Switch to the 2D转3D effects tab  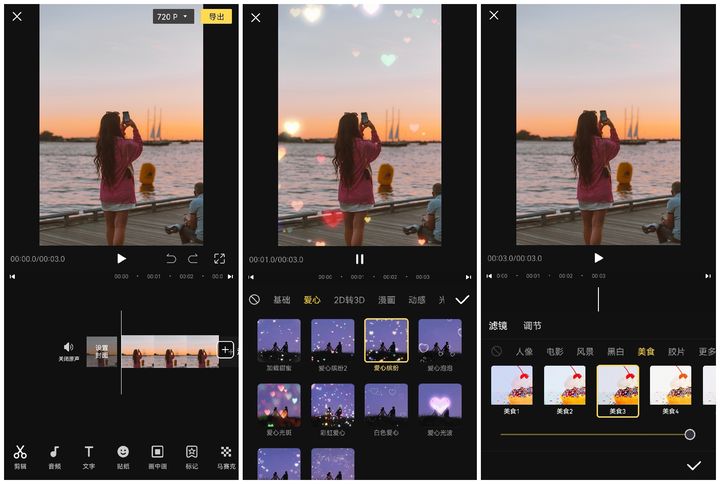(x=349, y=300)
